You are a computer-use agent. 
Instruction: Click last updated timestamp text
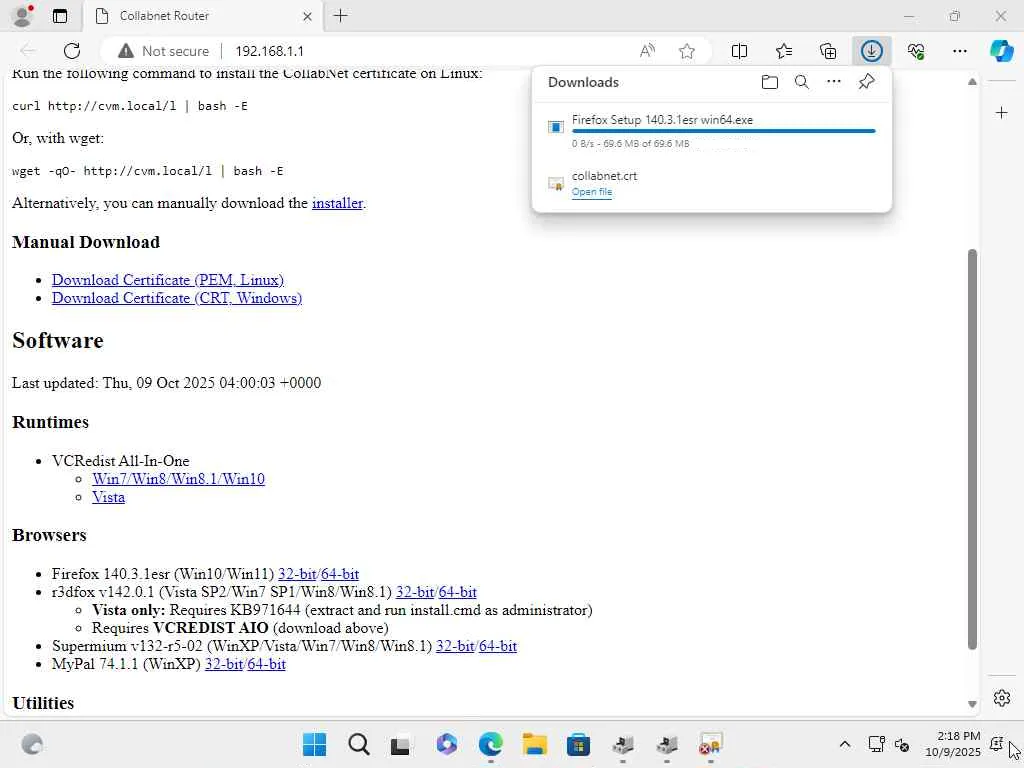(x=167, y=383)
